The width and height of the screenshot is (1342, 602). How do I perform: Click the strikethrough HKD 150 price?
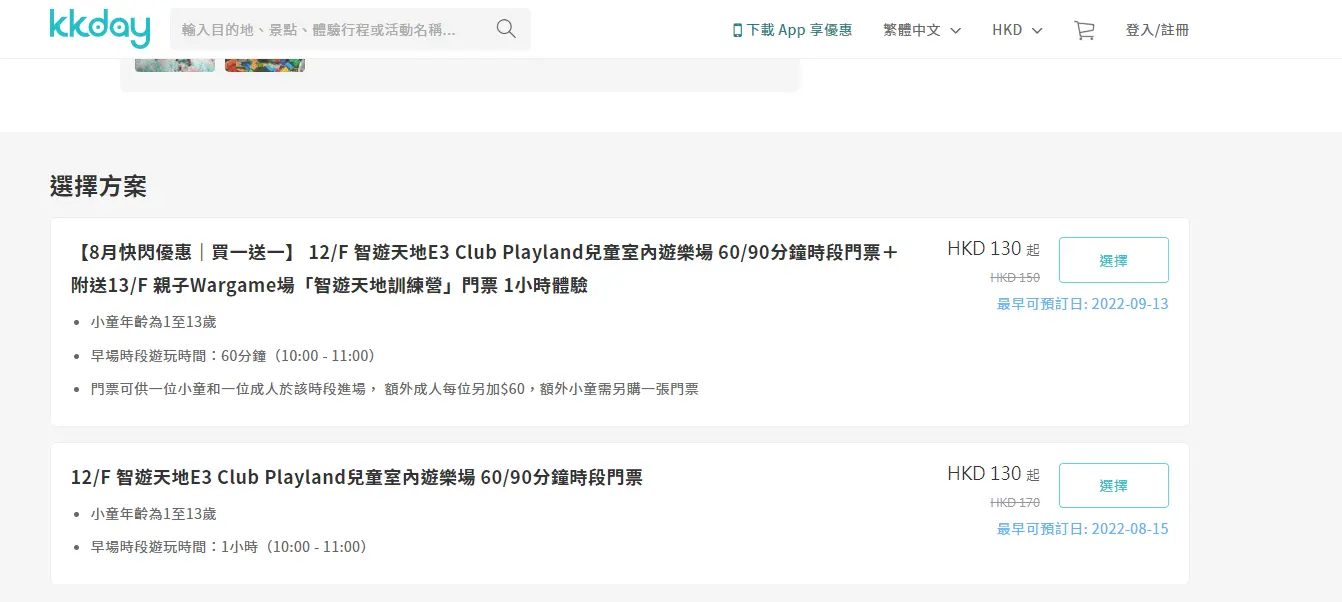pos(1014,278)
